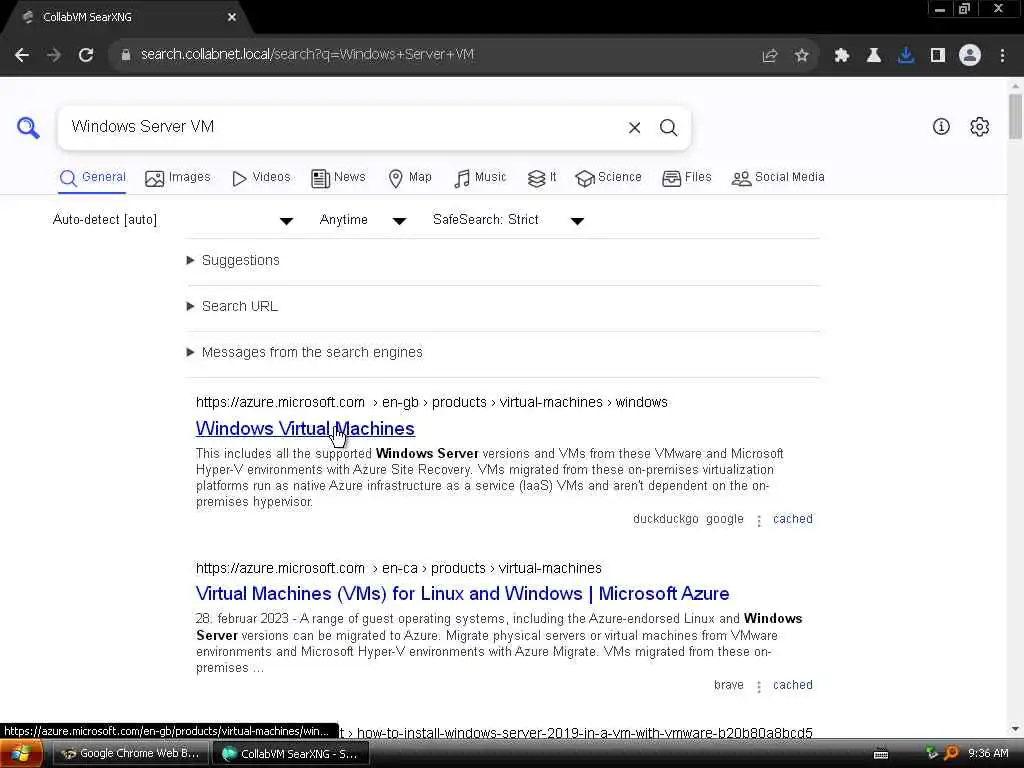The width and height of the screenshot is (1024, 768).
Task: Click the duckduckgo engine label
Action: coord(665,519)
